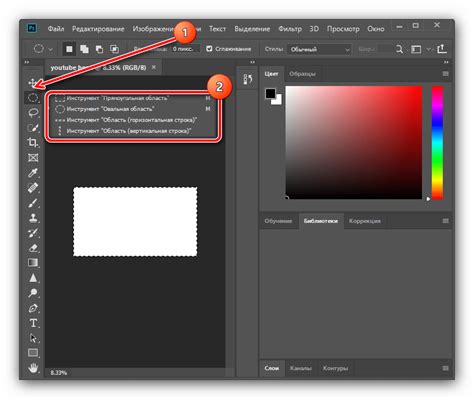Select the Spot Healing Brush tool
This screenshot has width=474, height=399.
pyautogui.click(x=33, y=188)
